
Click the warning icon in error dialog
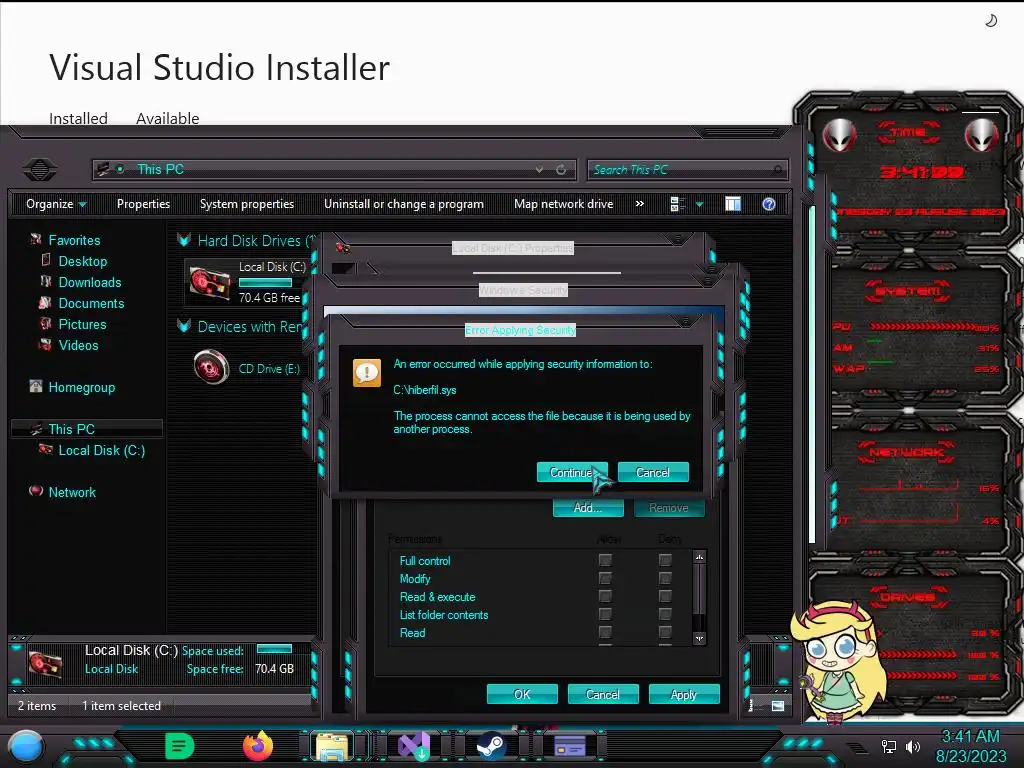[367, 373]
